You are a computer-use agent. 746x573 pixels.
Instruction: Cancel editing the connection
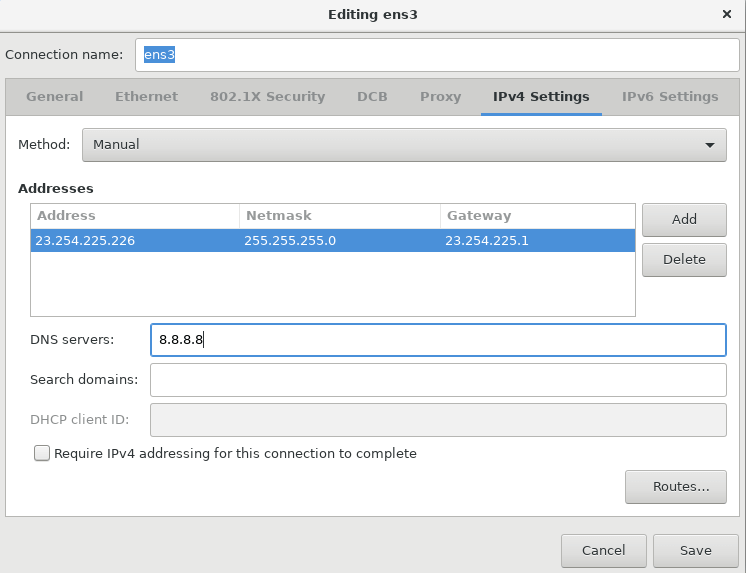(603, 550)
